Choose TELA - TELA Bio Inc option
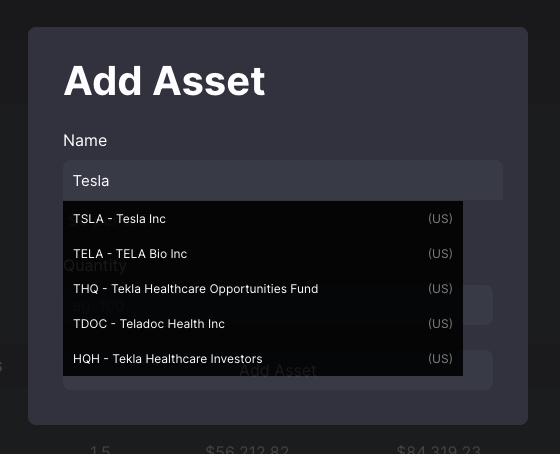Viewport: 560px width, 454px height. [263, 254]
